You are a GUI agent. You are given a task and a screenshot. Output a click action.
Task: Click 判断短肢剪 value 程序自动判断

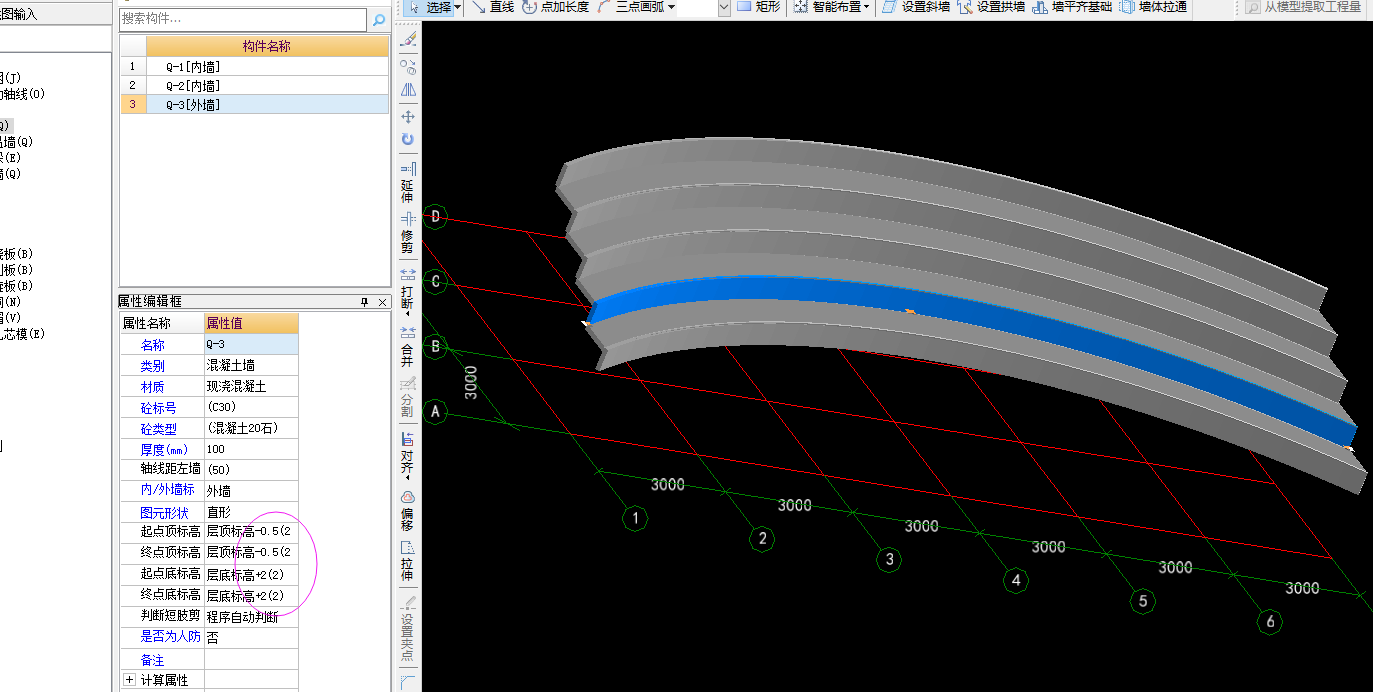[251, 616]
